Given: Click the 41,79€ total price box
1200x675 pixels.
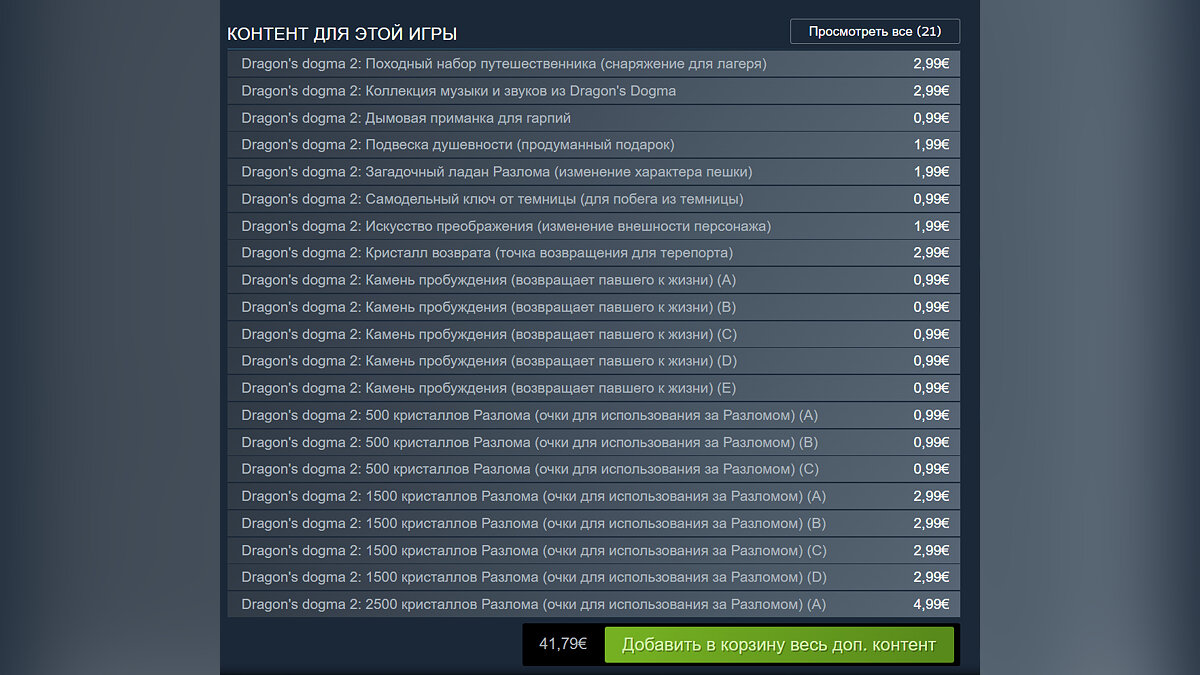Looking at the screenshot, I should (x=562, y=644).
